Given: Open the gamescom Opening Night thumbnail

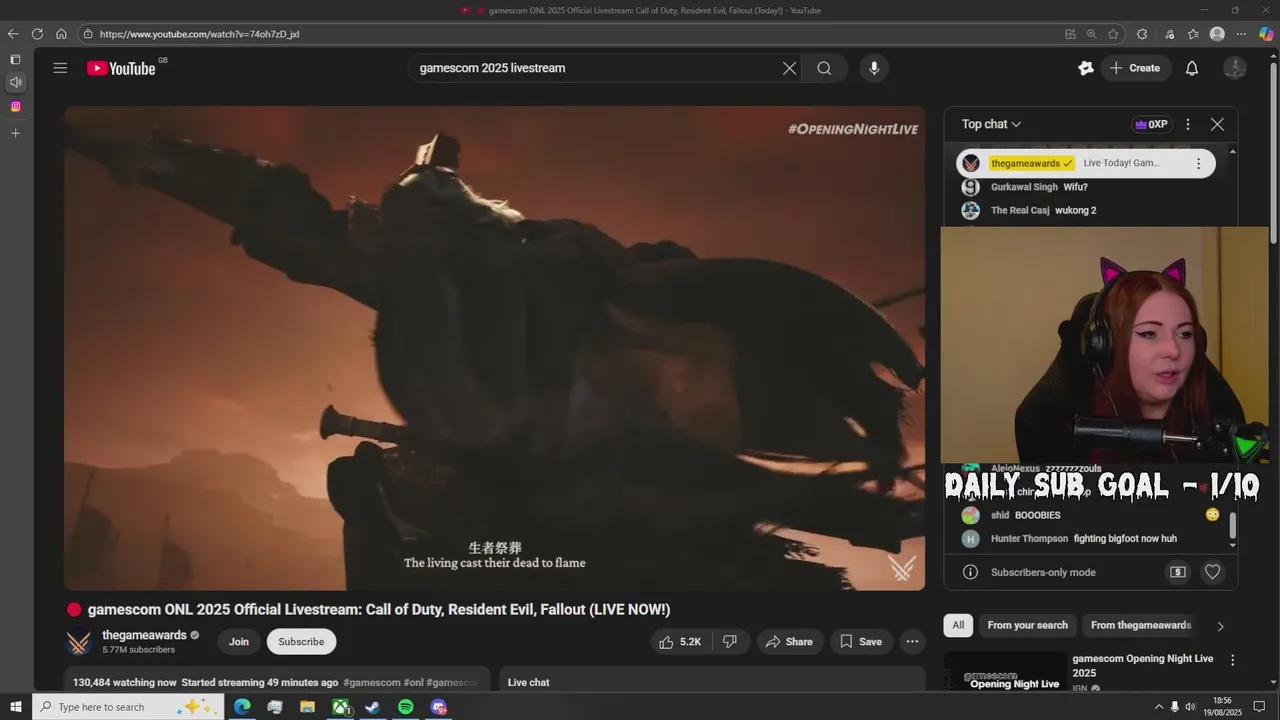Looking at the screenshot, I should coord(1005,670).
